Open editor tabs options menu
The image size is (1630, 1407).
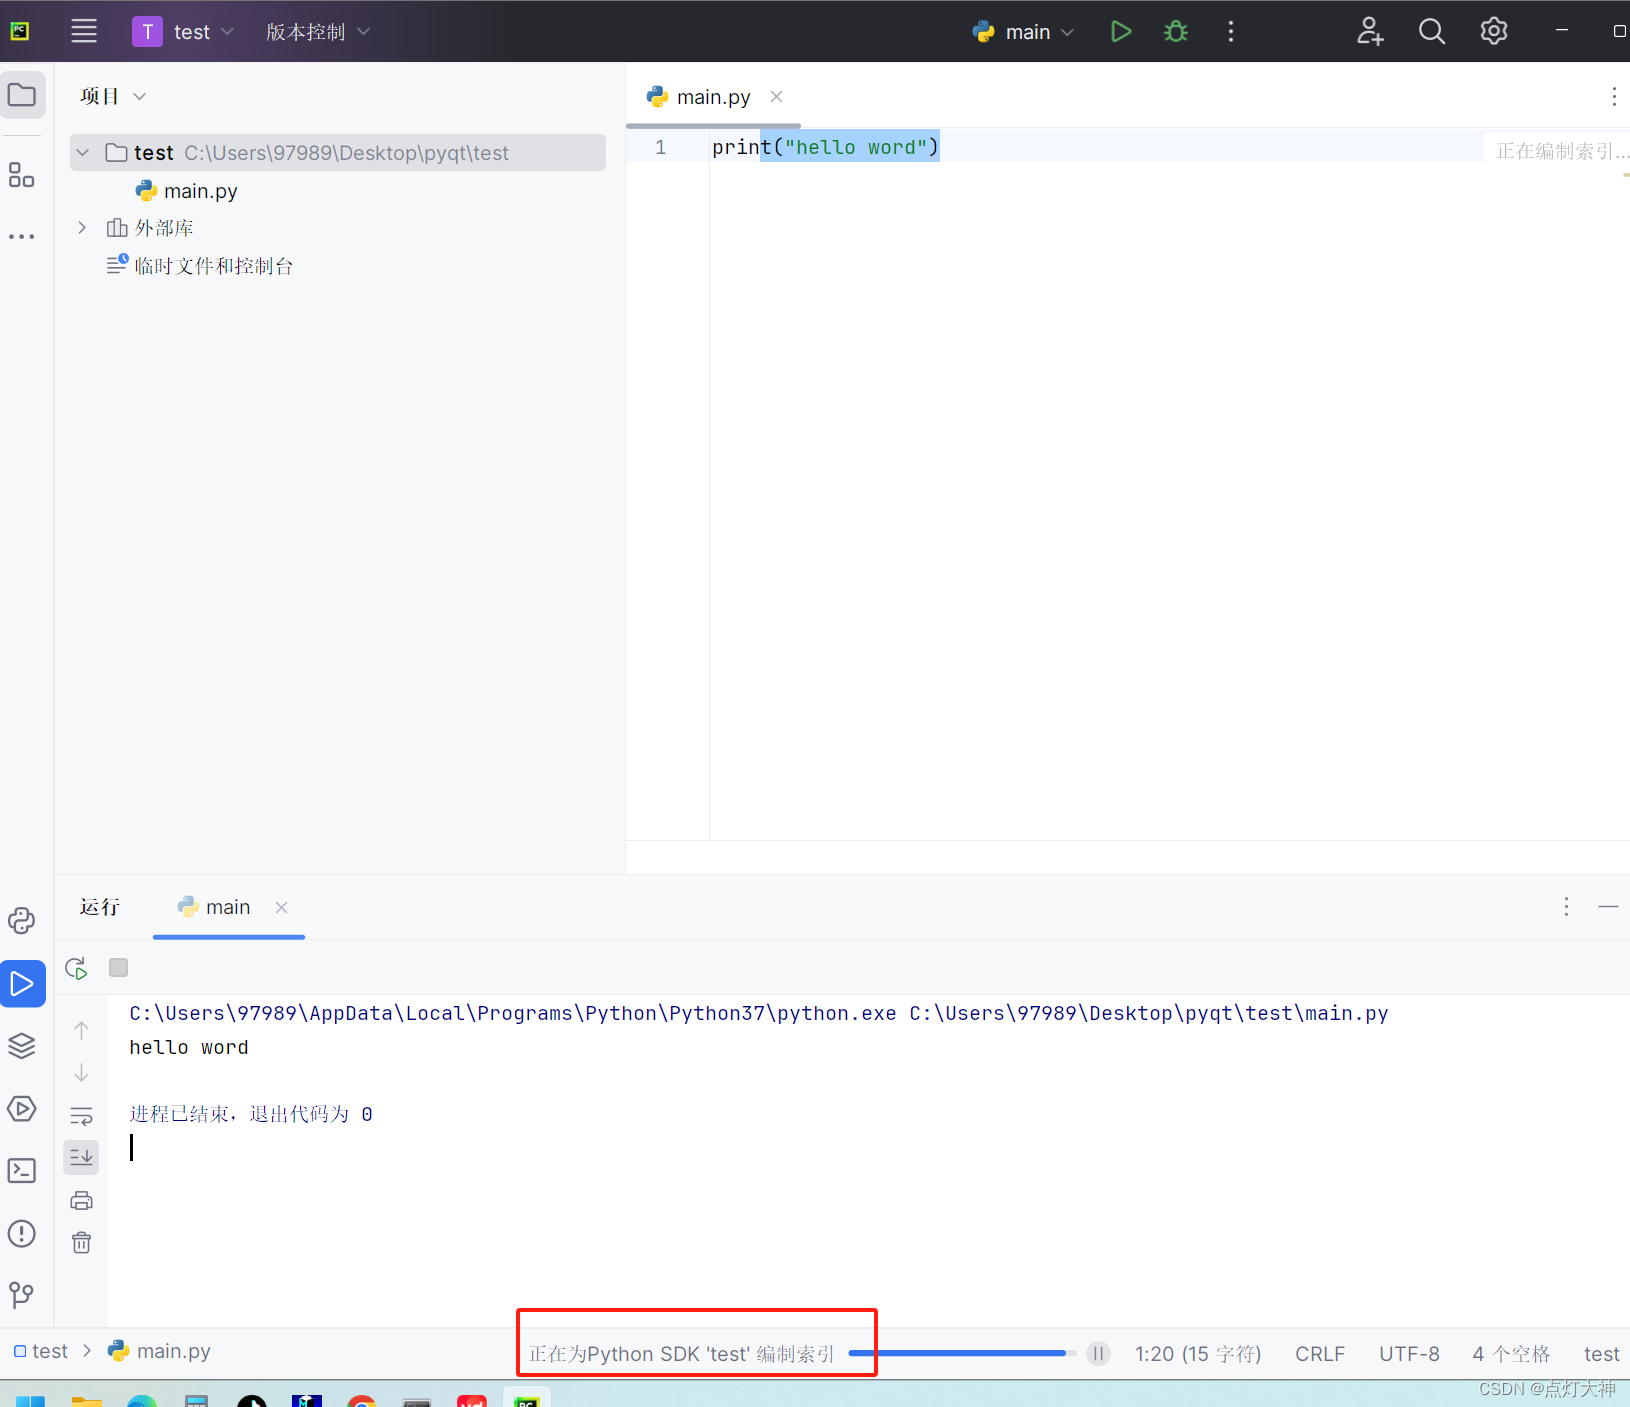click(1613, 96)
